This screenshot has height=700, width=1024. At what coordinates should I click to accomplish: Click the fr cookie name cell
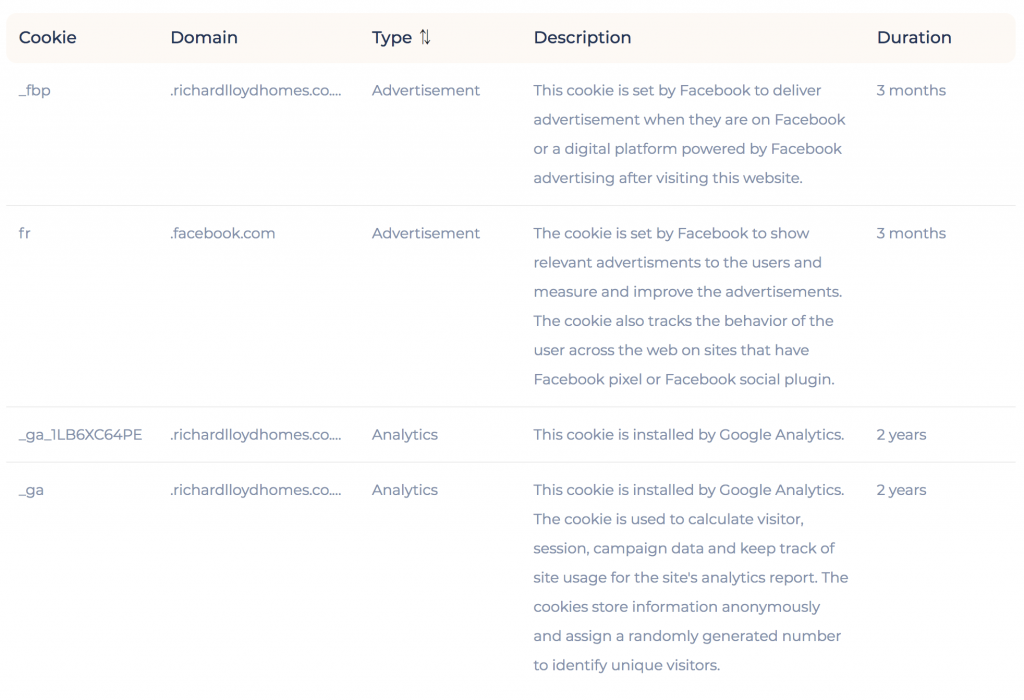tap(25, 233)
